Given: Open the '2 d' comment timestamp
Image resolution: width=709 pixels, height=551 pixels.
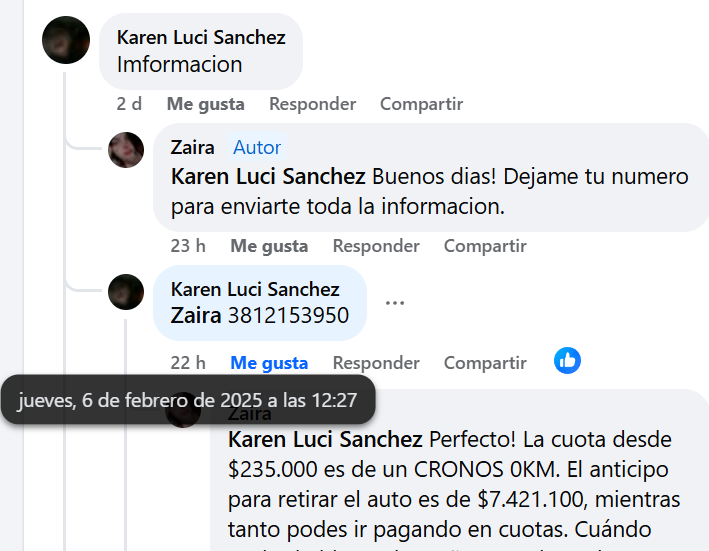Looking at the screenshot, I should (129, 104).
